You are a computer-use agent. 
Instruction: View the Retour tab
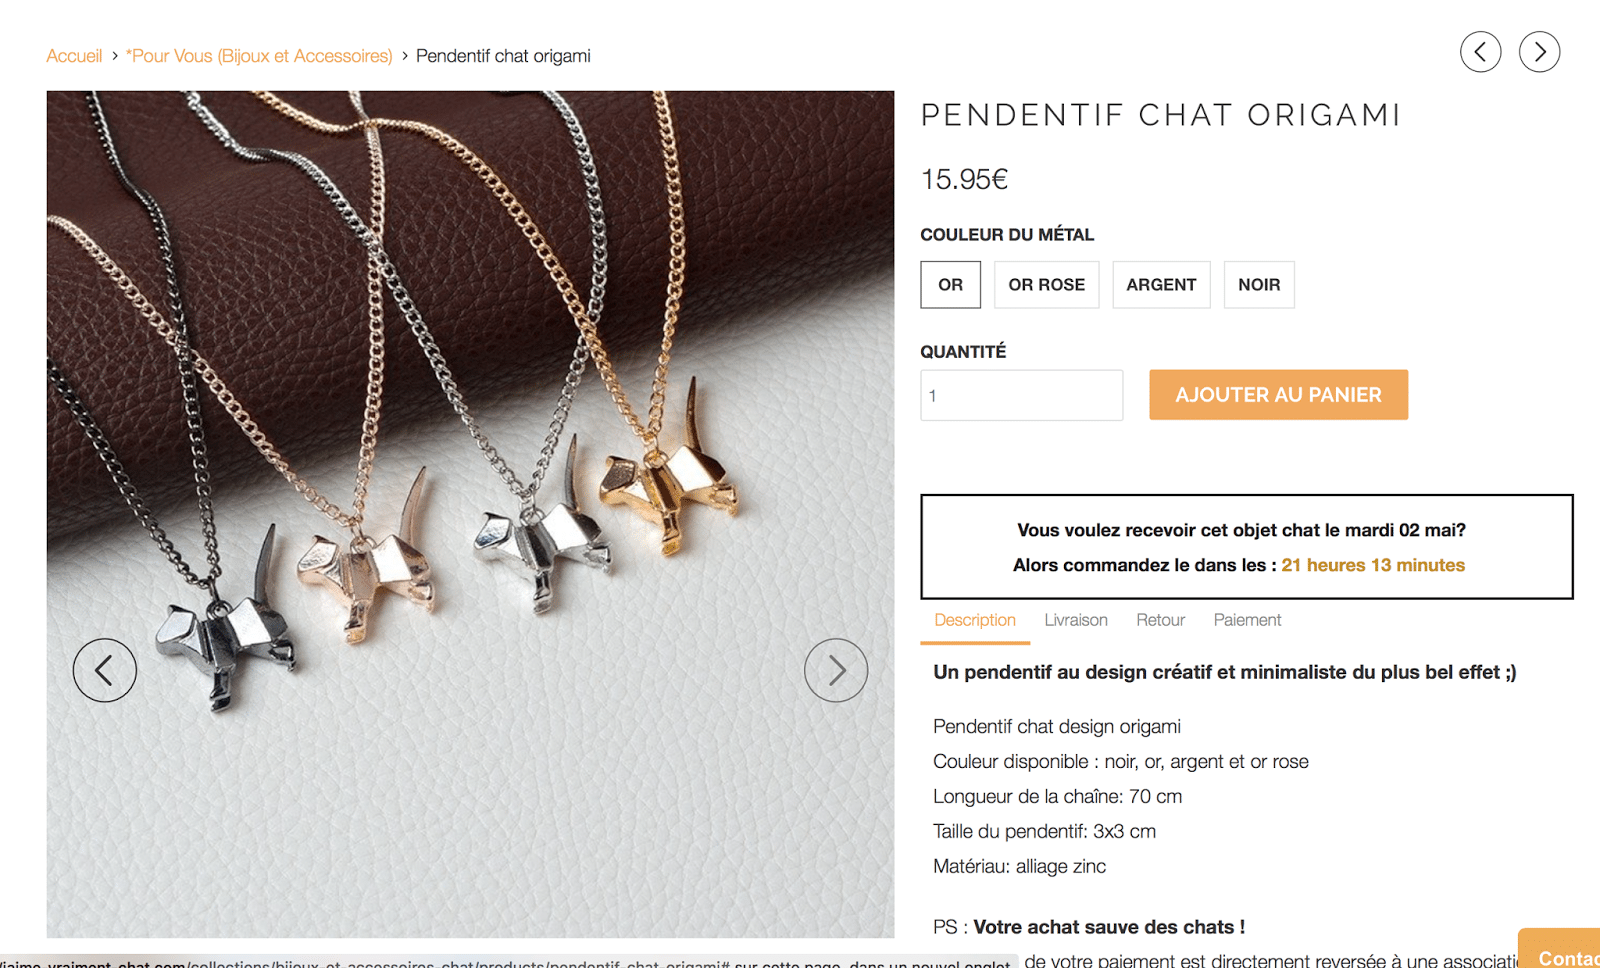[x=1160, y=620]
